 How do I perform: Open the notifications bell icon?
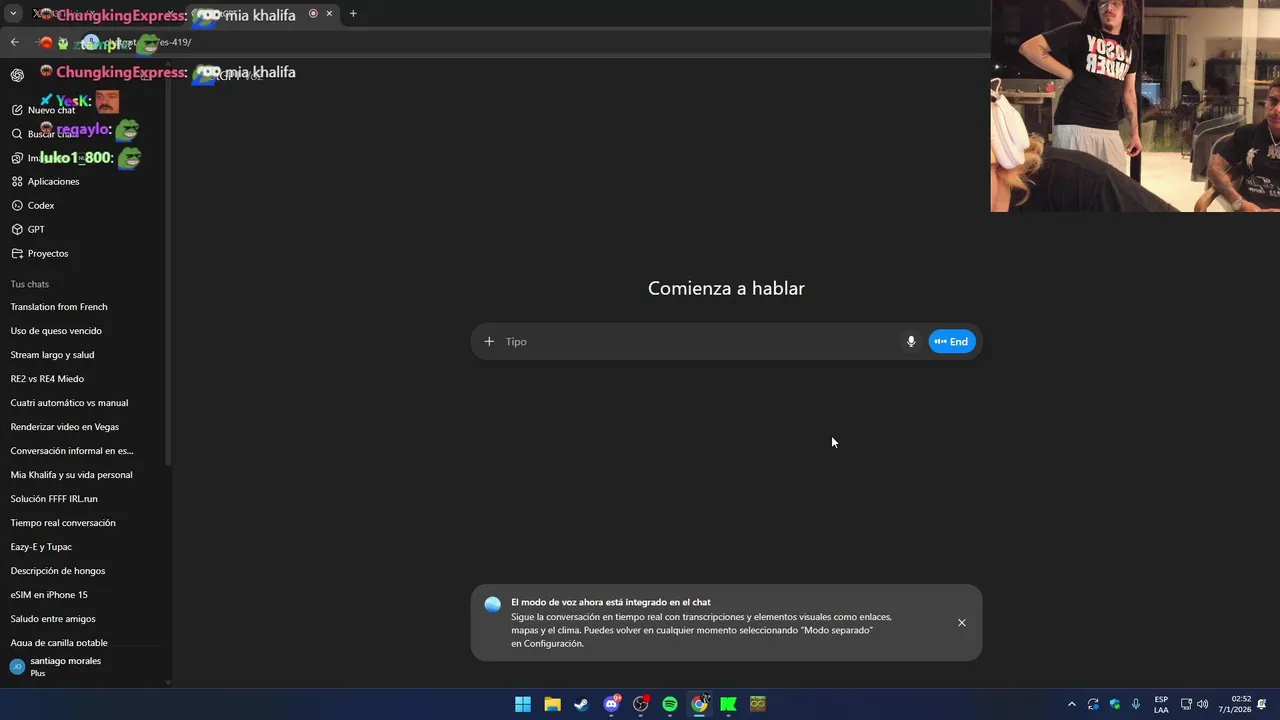tap(1262, 704)
